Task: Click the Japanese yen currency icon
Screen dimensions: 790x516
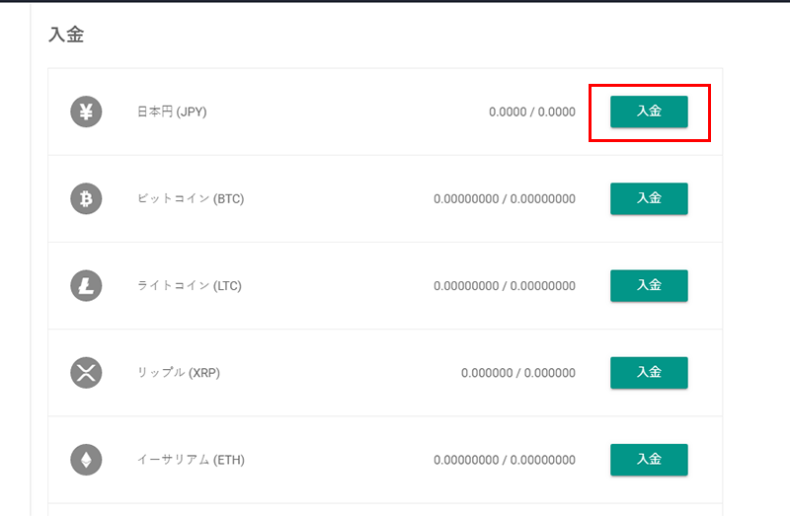Action: [x=86, y=111]
